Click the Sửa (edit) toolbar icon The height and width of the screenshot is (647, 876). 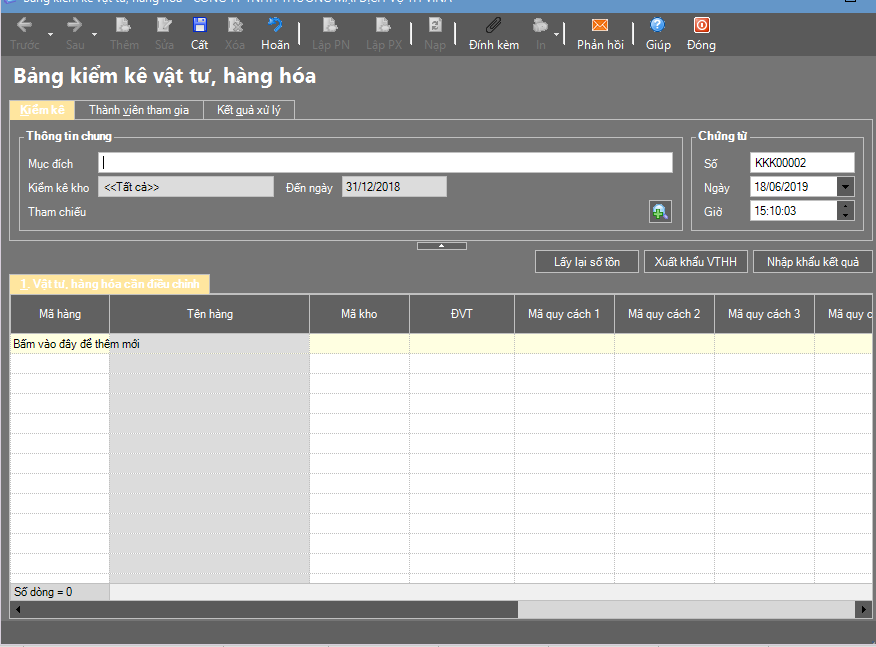pos(164,26)
